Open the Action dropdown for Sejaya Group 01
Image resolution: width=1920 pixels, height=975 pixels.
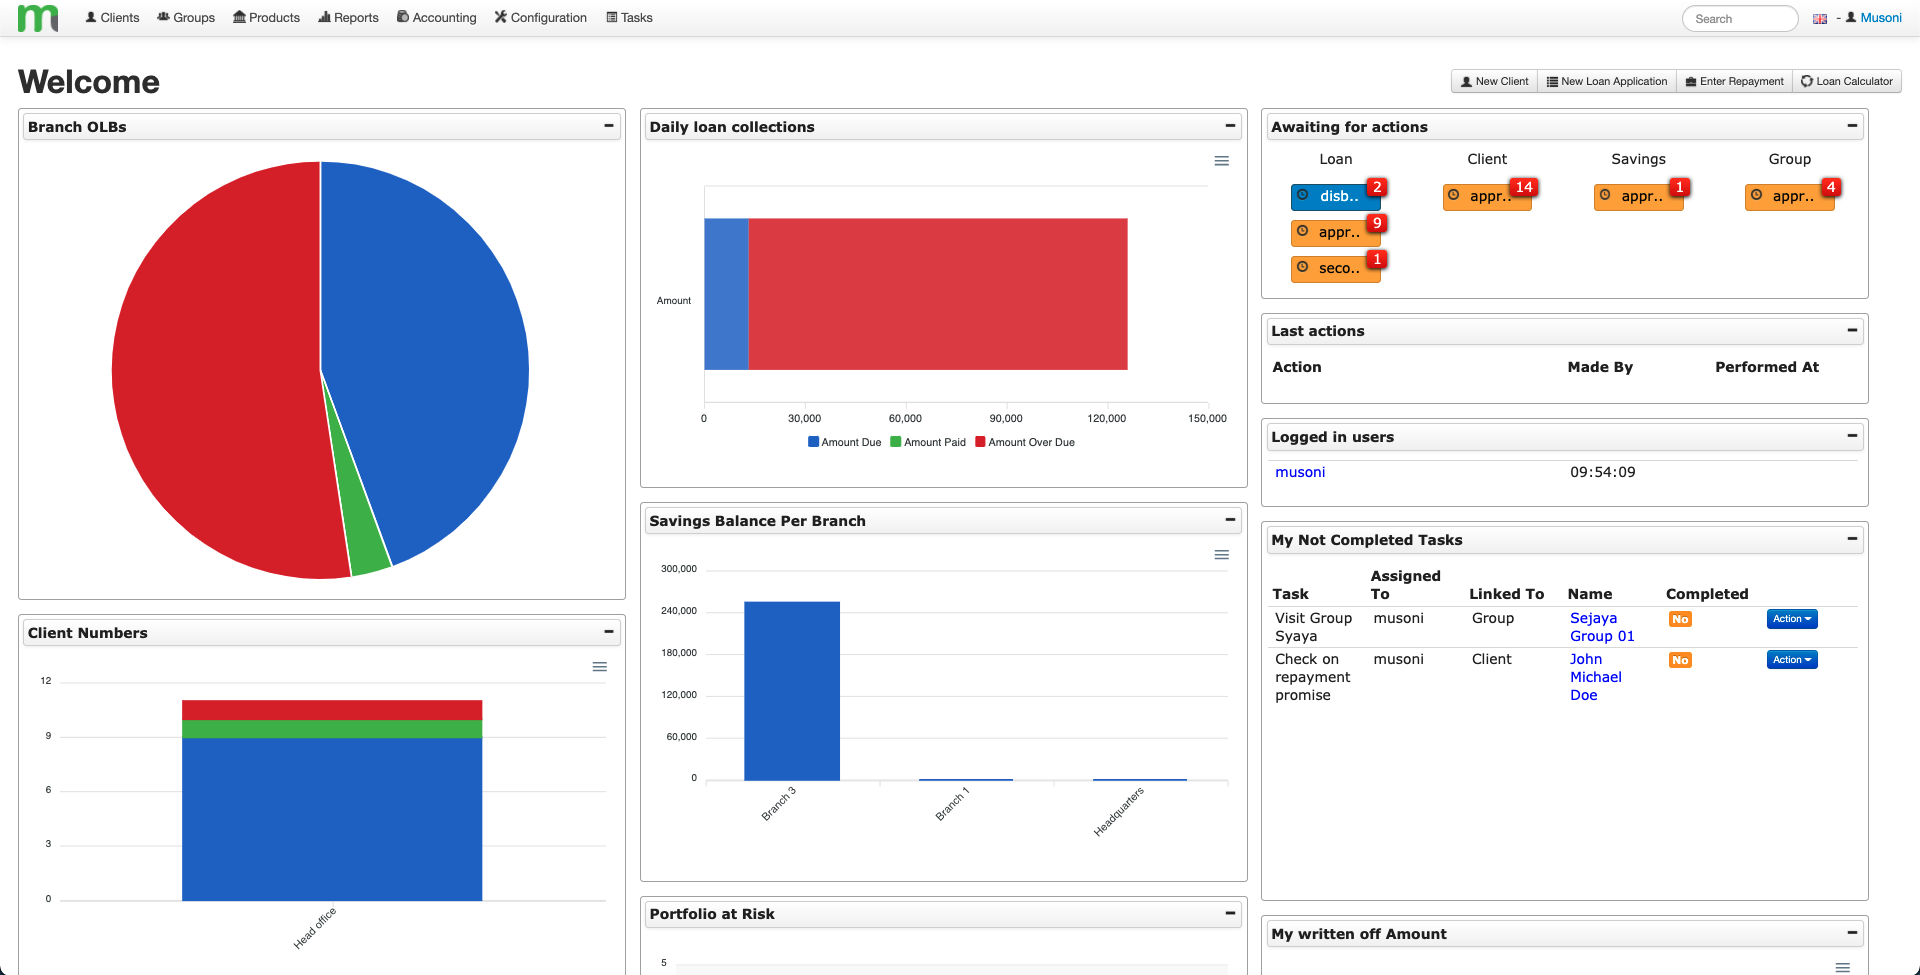pos(1790,619)
